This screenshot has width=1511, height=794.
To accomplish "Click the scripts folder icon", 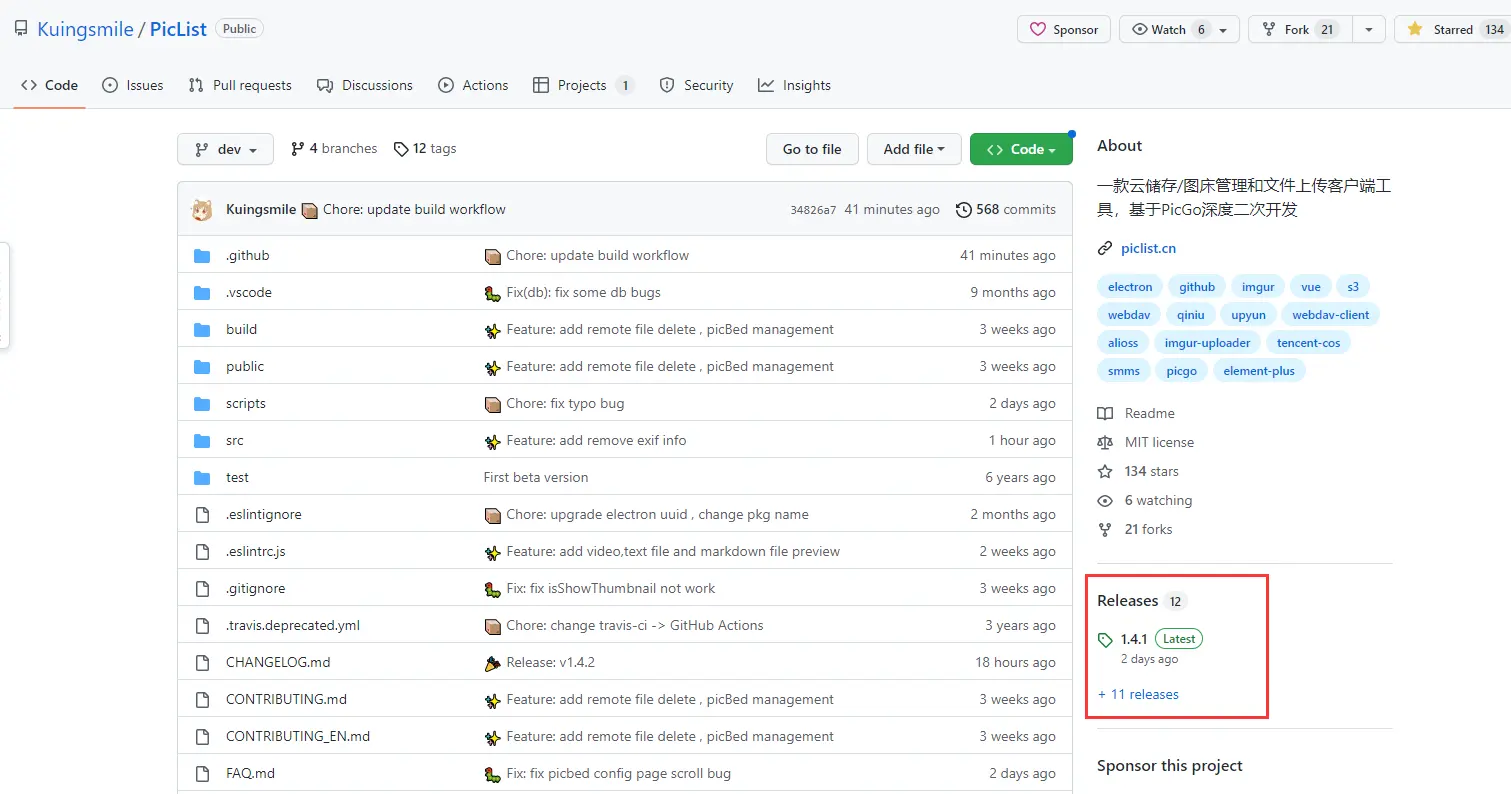I will pyautogui.click(x=202, y=403).
